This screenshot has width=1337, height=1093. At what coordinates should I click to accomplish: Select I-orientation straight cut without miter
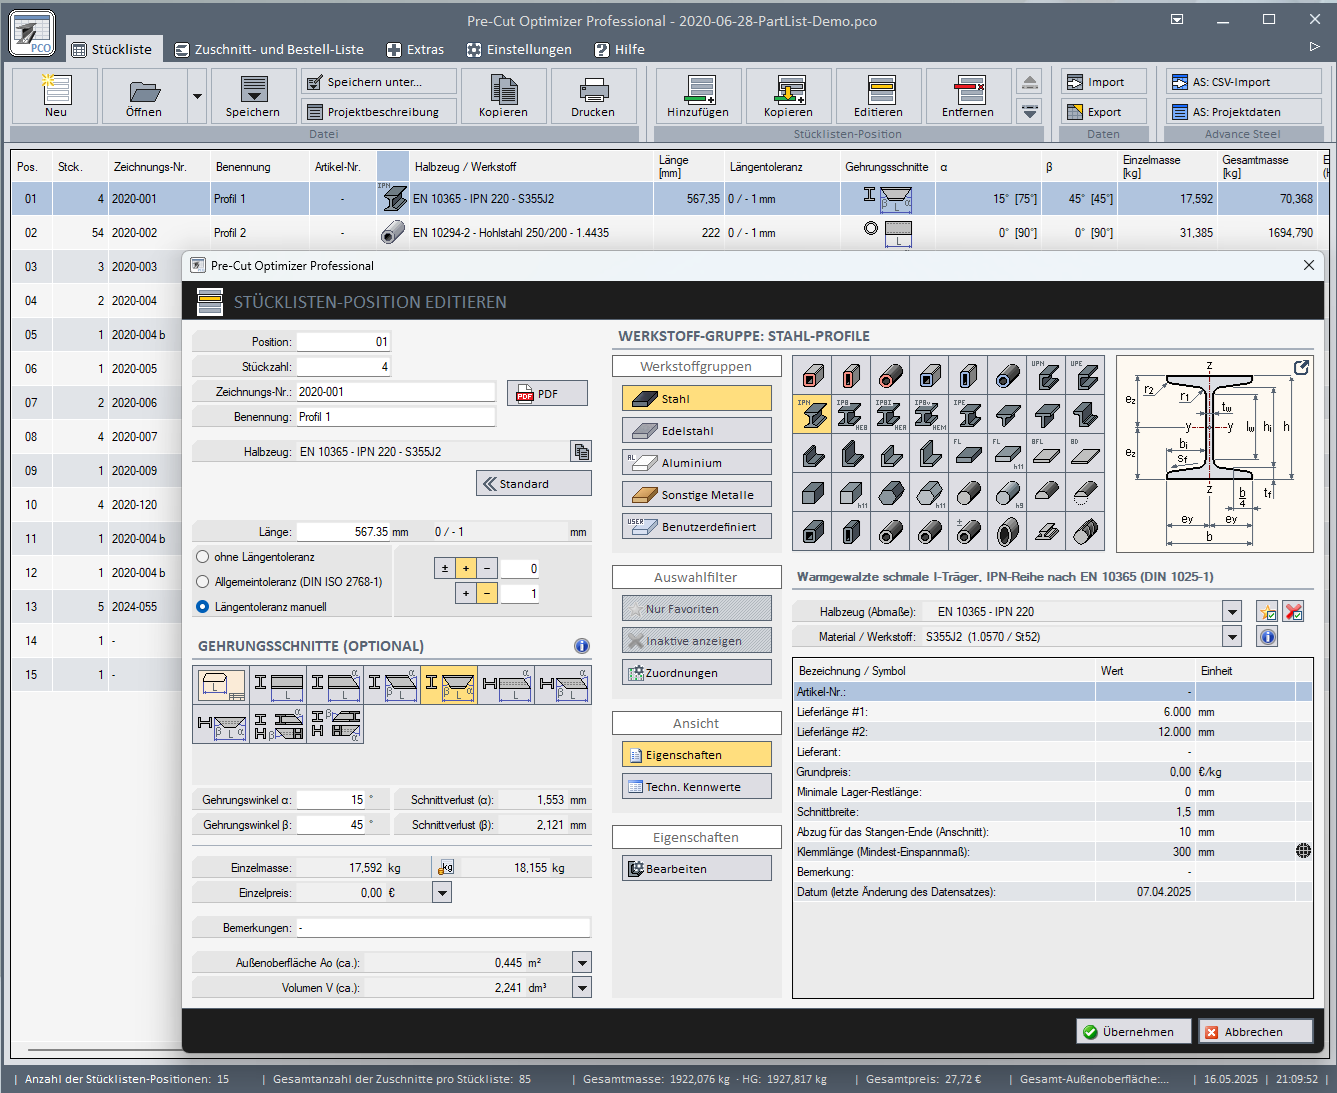[x=279, y=685]
